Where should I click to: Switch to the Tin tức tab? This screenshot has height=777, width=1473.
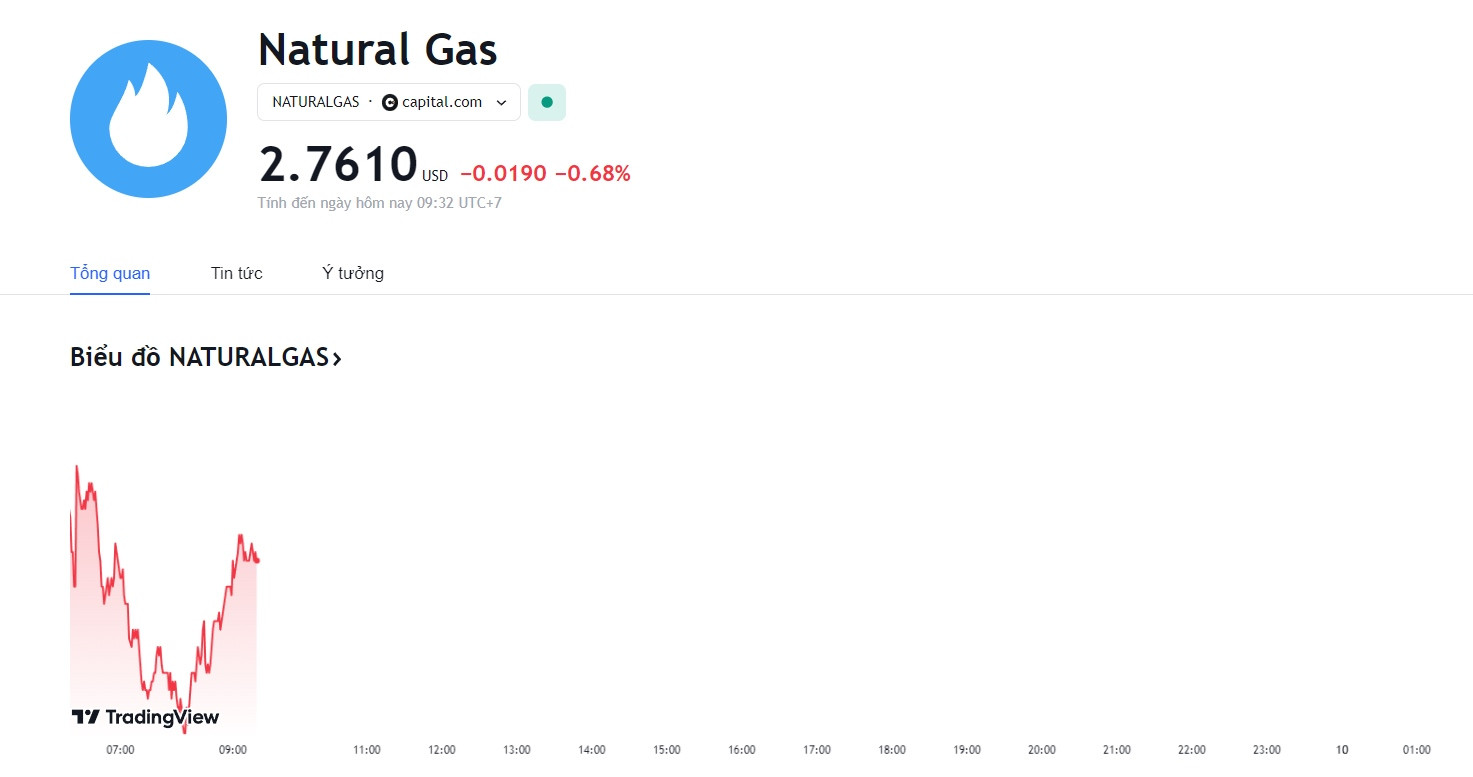pos(237,273)
